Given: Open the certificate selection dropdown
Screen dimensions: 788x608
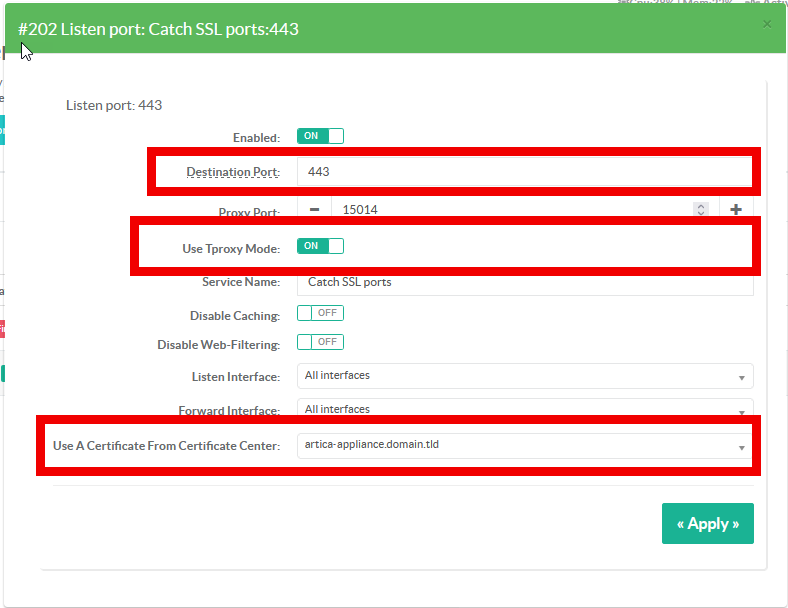Looking at the screenshot, I should click(x=525, y=445).
